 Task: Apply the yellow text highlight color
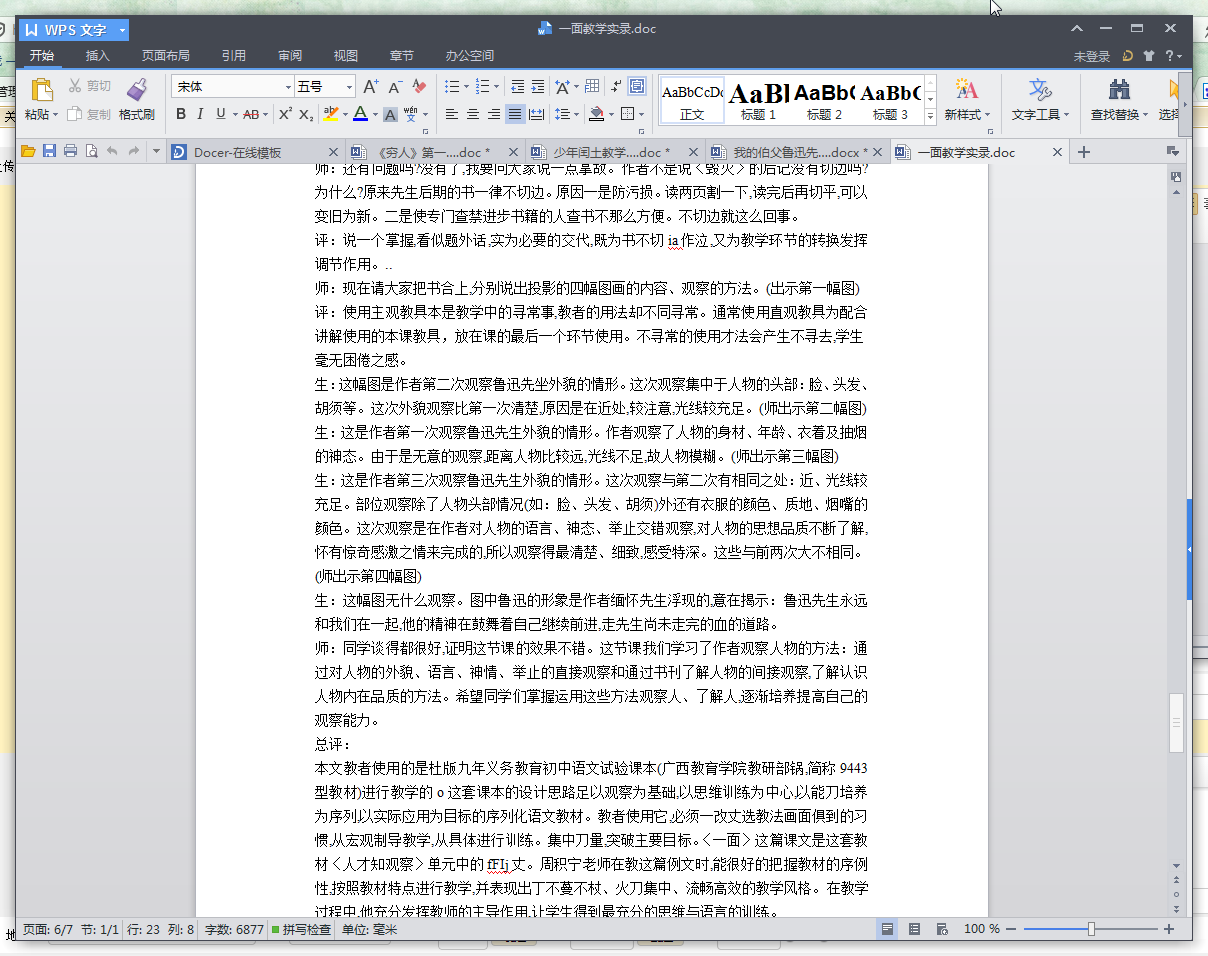(330, 114)
